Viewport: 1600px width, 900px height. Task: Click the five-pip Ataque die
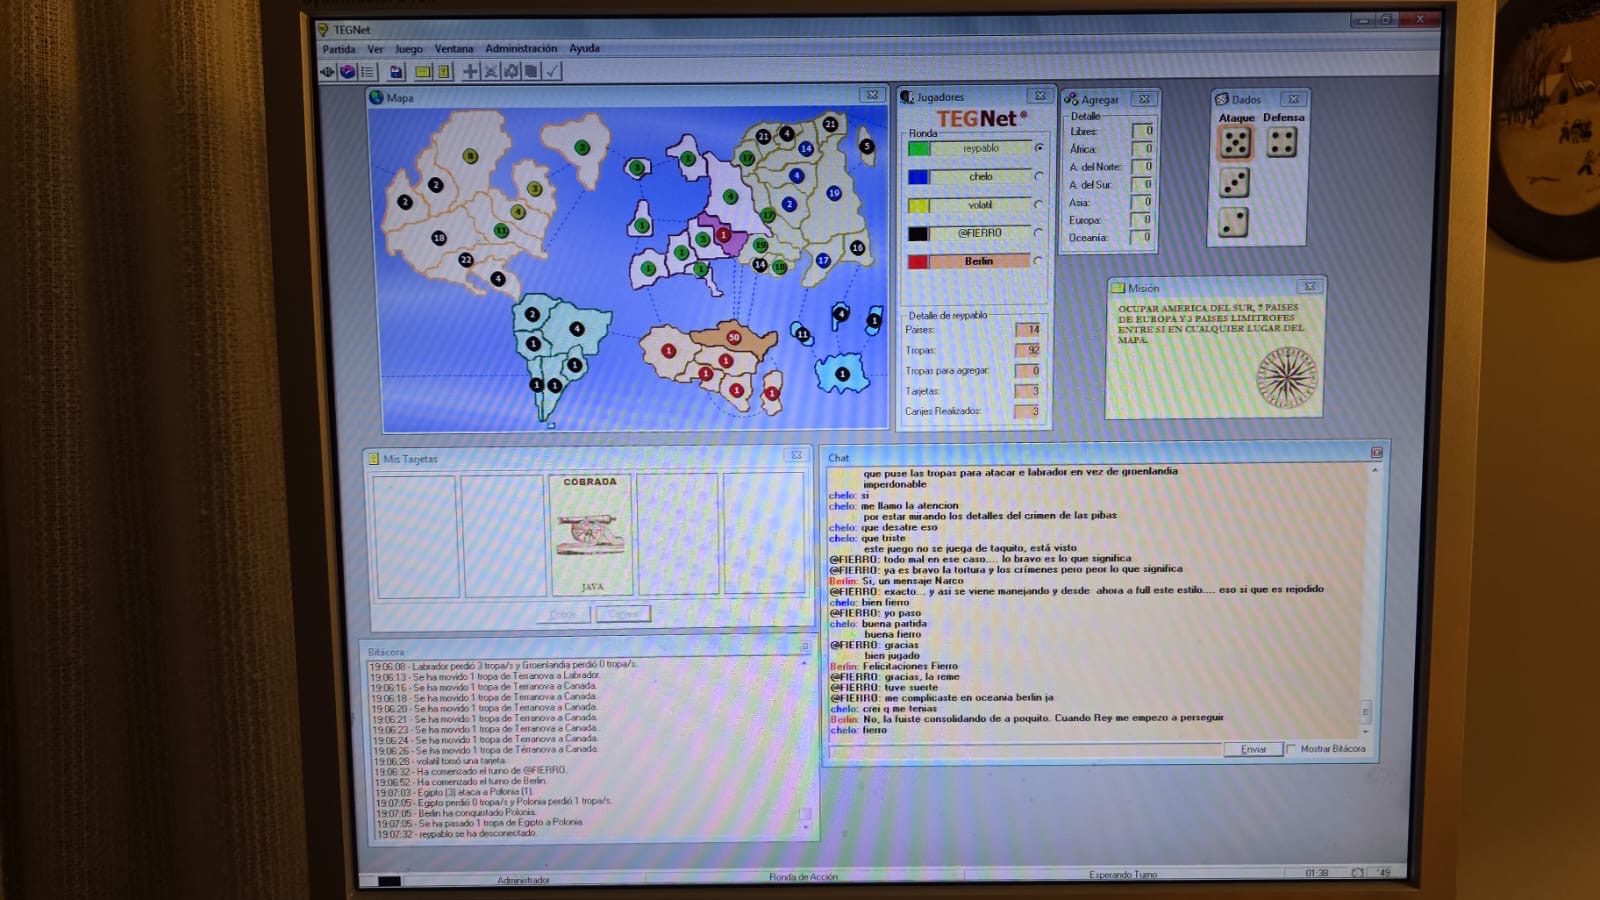[x=1235, y=144]
